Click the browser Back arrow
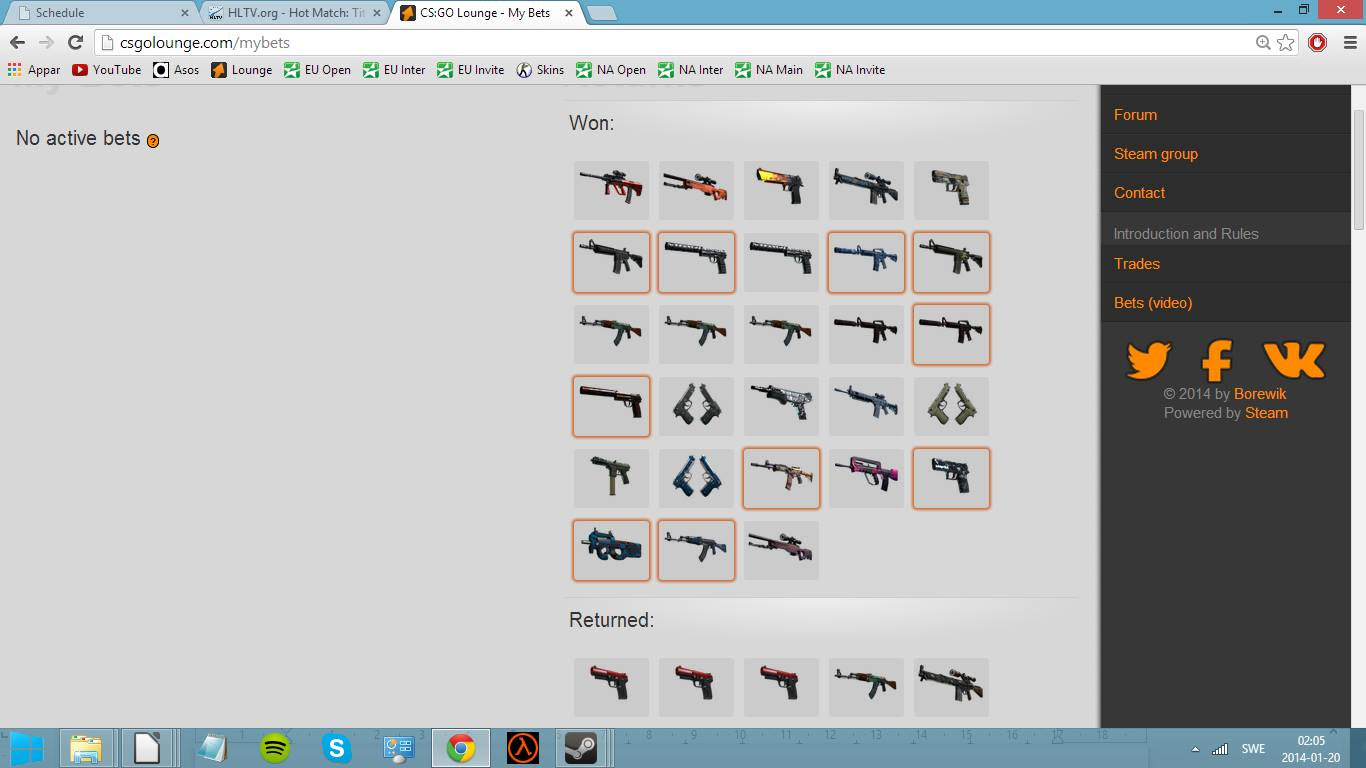The width and height of the screenshot is (1366, 768). click(x=17, y=42)
